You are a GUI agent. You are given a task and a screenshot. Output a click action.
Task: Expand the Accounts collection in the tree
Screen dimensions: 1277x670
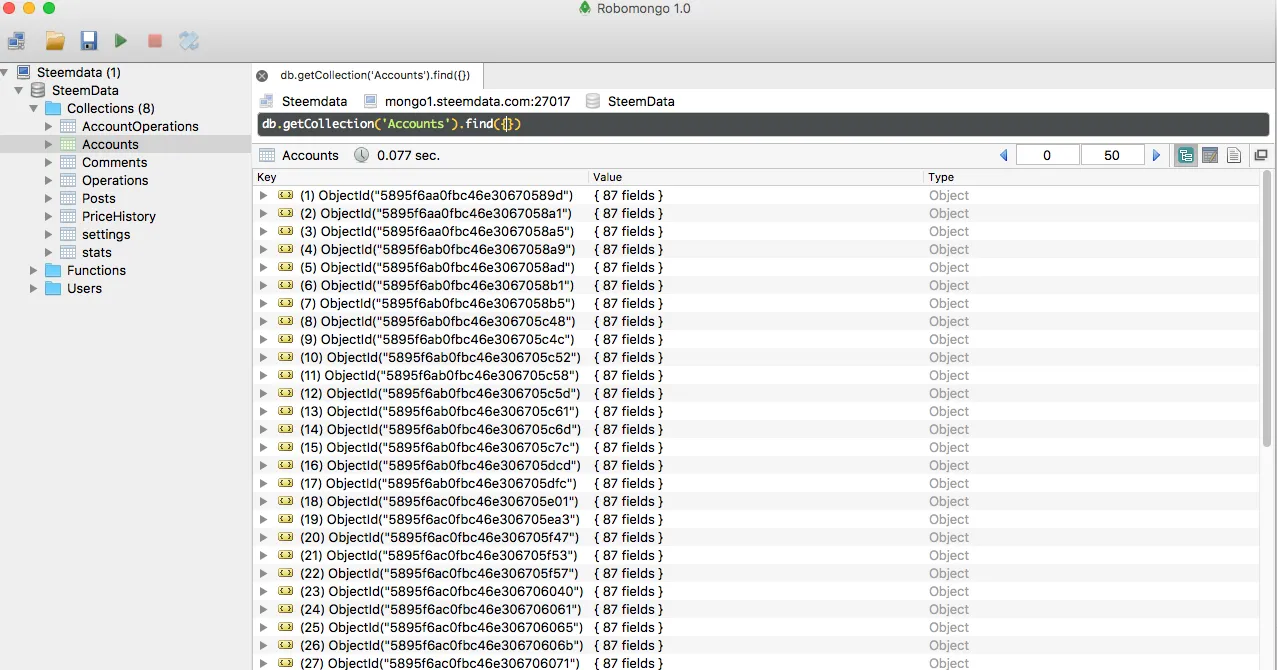(x=49, y=144)
